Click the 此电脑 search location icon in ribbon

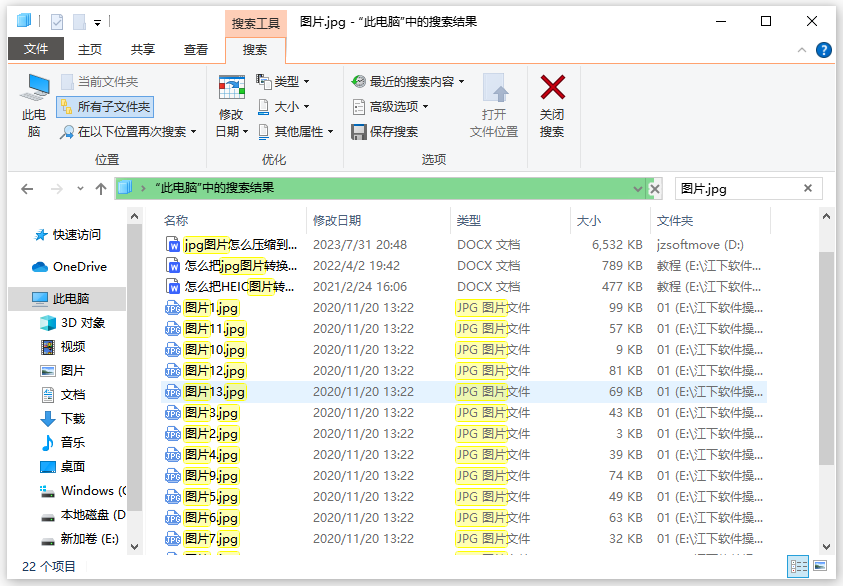click(x=34, y=105)
